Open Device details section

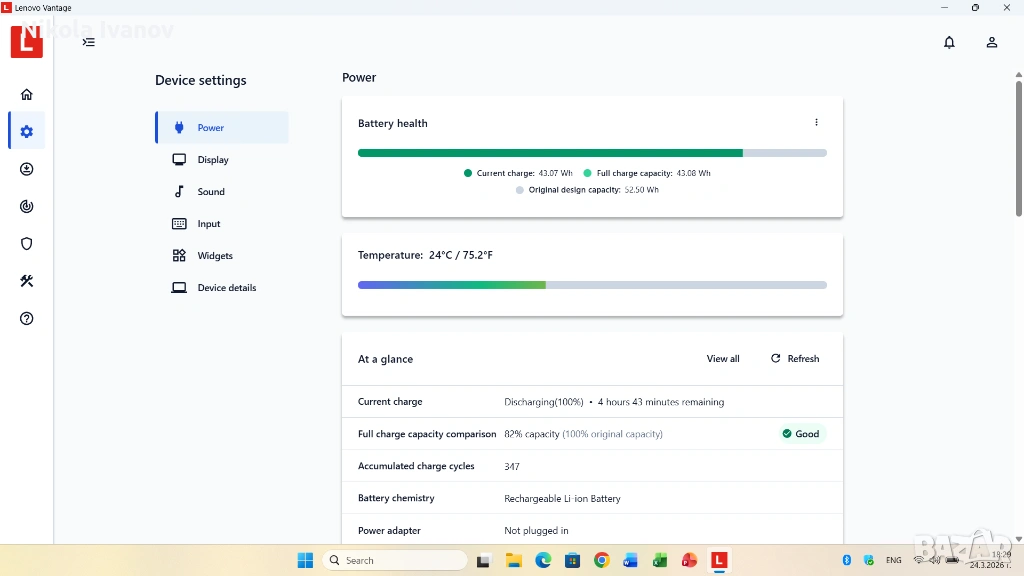226,288
